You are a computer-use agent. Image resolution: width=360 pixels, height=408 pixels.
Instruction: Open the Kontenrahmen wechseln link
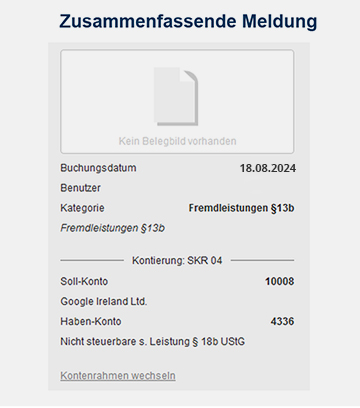(118, 376)
